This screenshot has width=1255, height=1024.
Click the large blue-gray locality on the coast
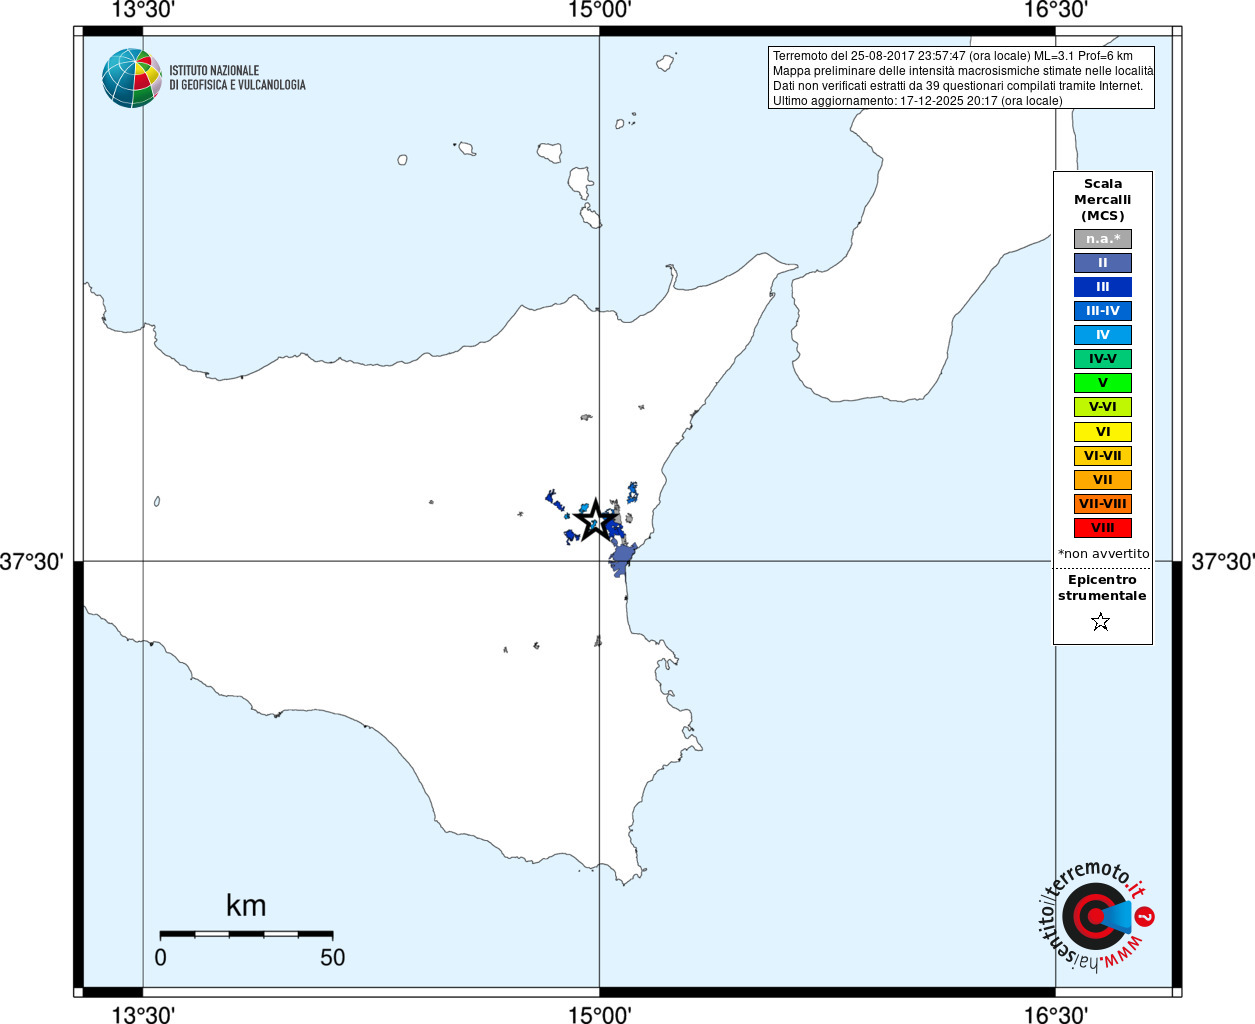[x=623, y=560]
